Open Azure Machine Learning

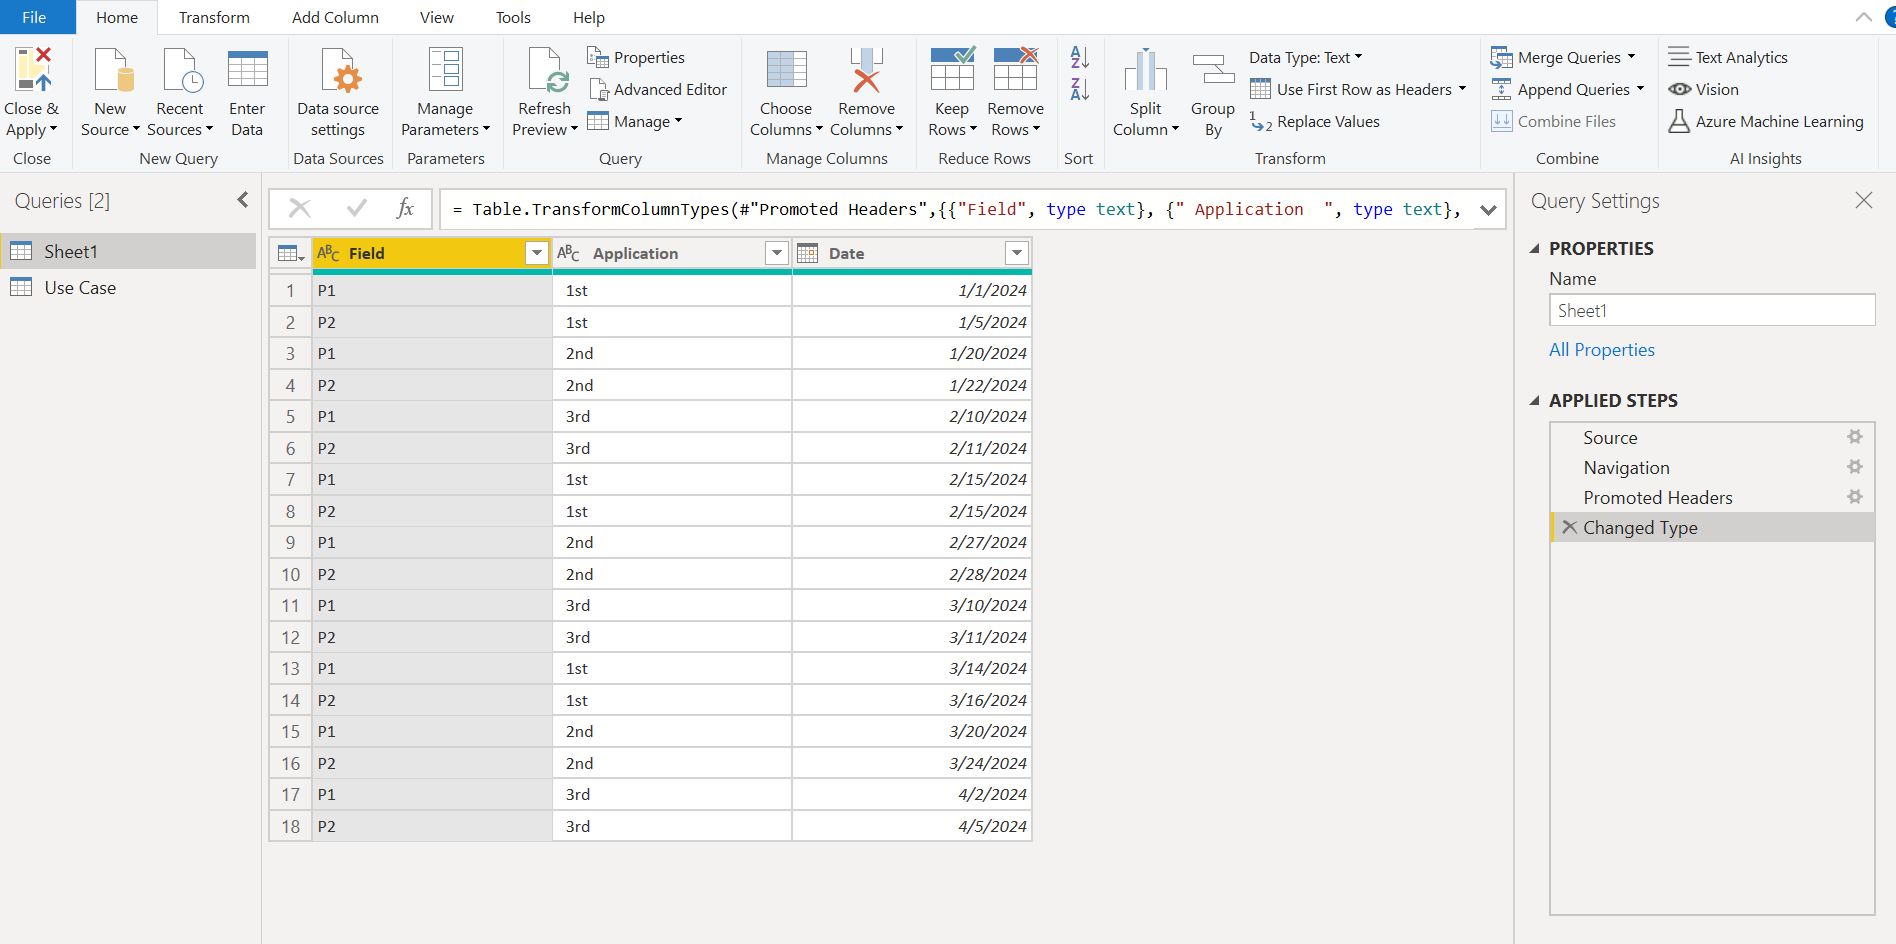click(x=1765, y=121)
